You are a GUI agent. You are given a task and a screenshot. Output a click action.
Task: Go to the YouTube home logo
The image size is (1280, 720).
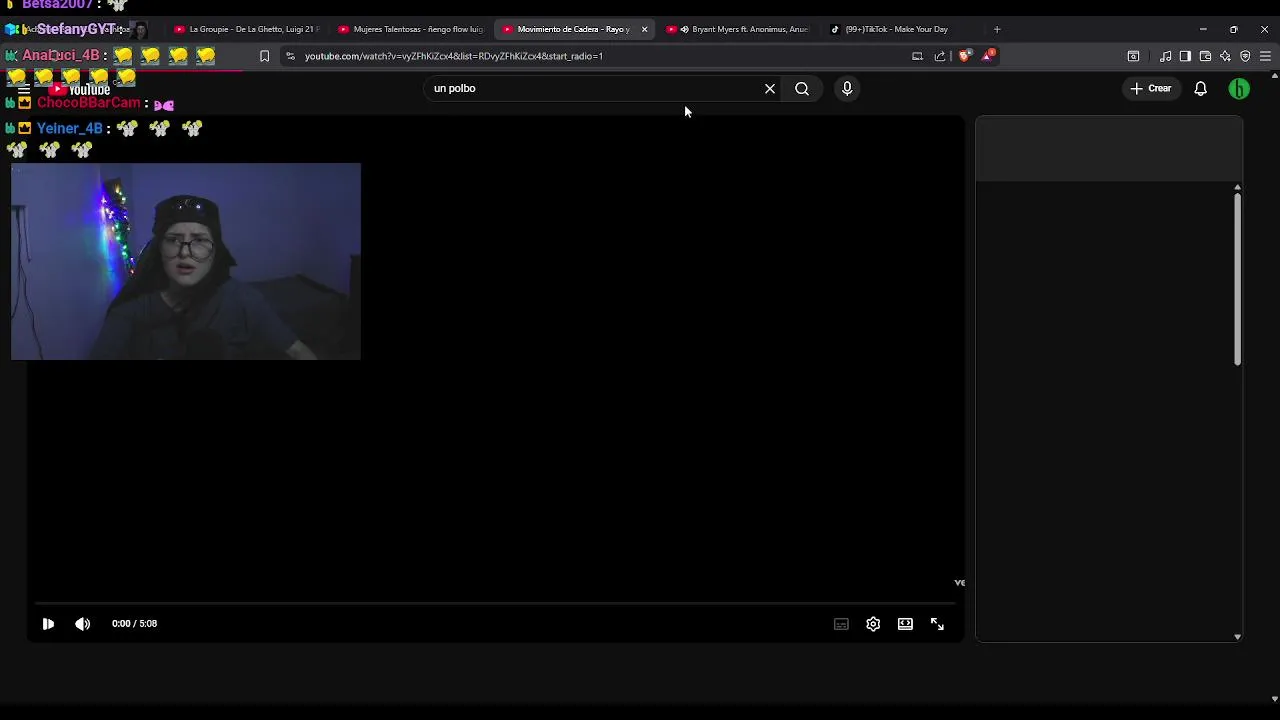[x=80, y=89]
